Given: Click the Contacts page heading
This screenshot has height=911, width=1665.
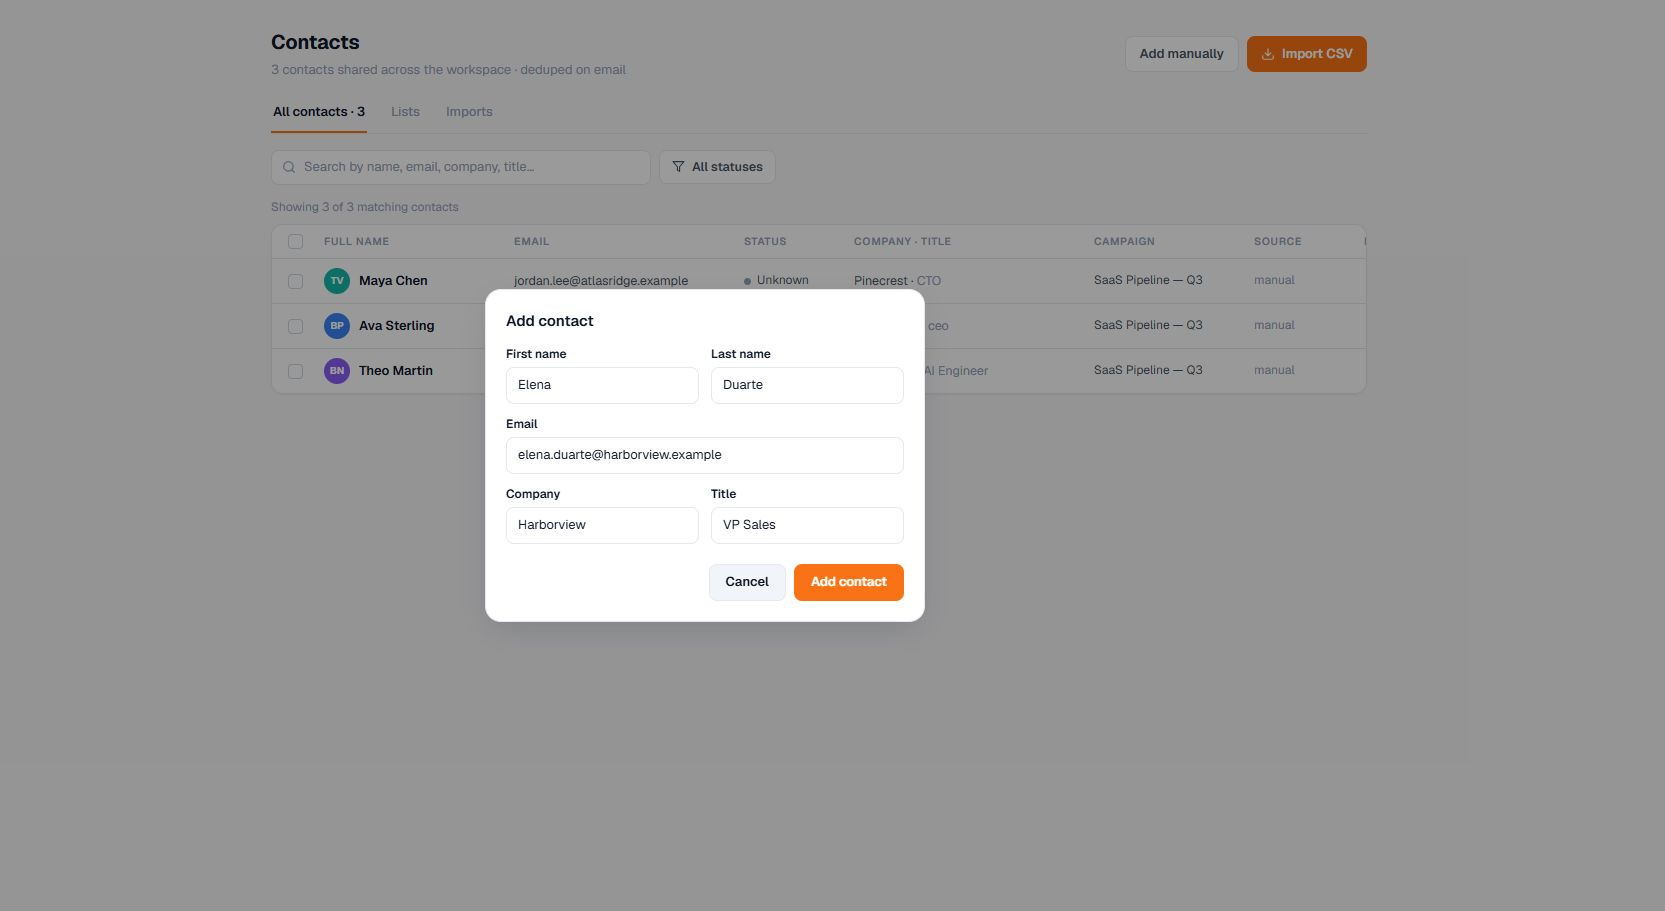Looking at the screenshot, I should click(x=315, y=42).
